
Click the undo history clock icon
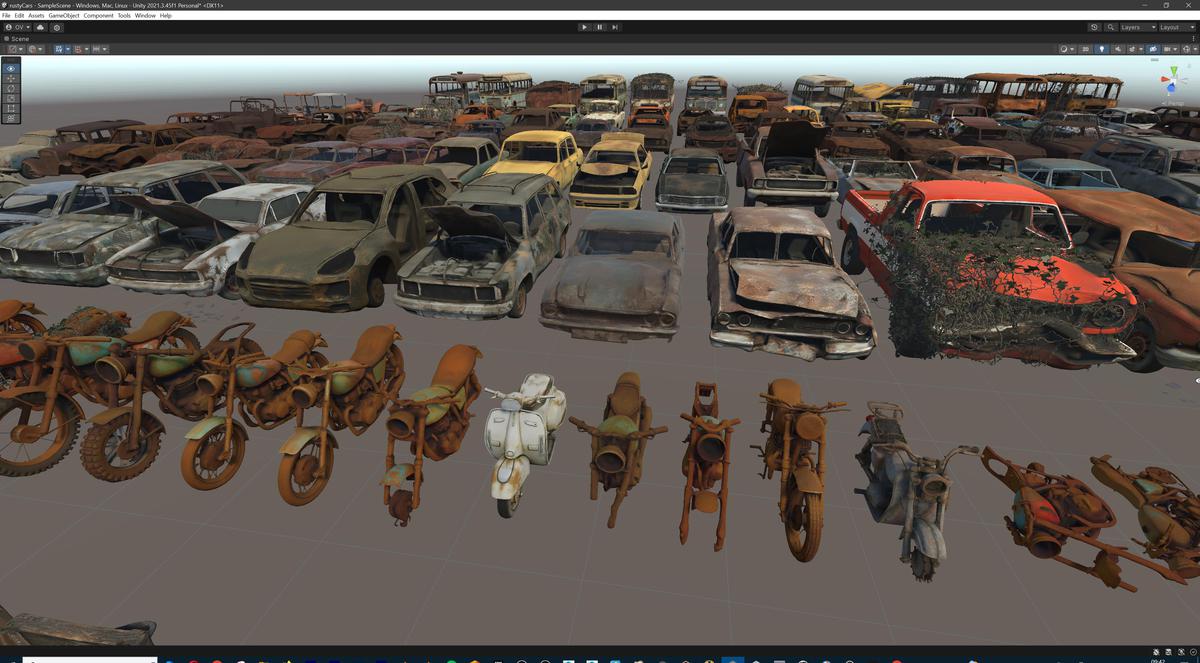pos(1094,27)
